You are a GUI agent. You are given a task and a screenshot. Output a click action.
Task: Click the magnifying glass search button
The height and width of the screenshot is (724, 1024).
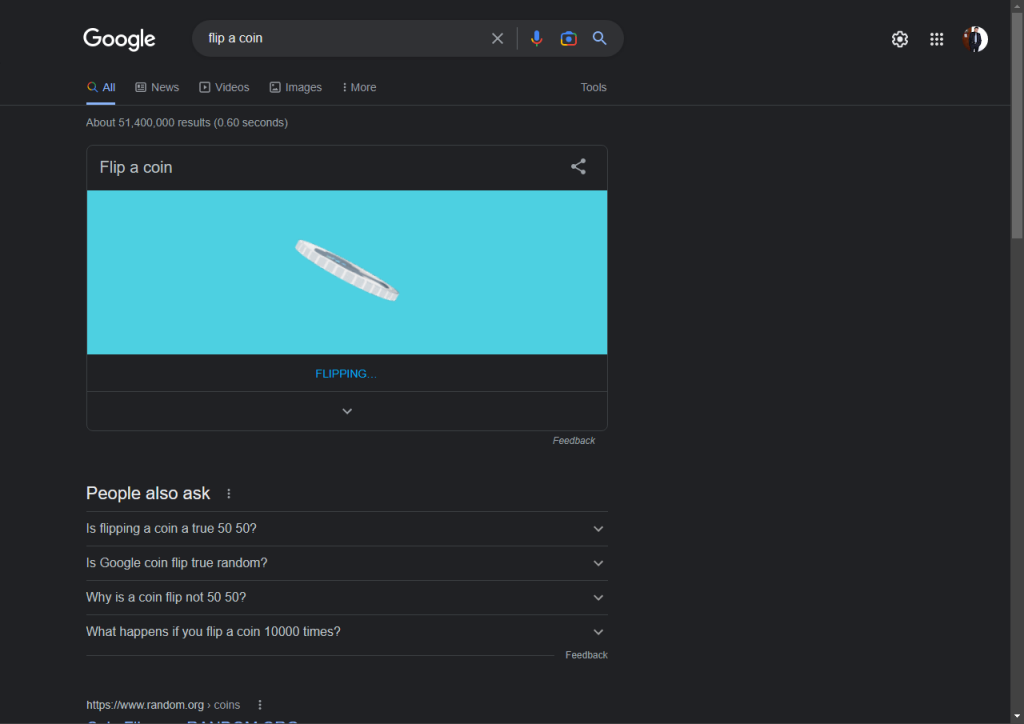pyautogui.click(x=600, y=39)
